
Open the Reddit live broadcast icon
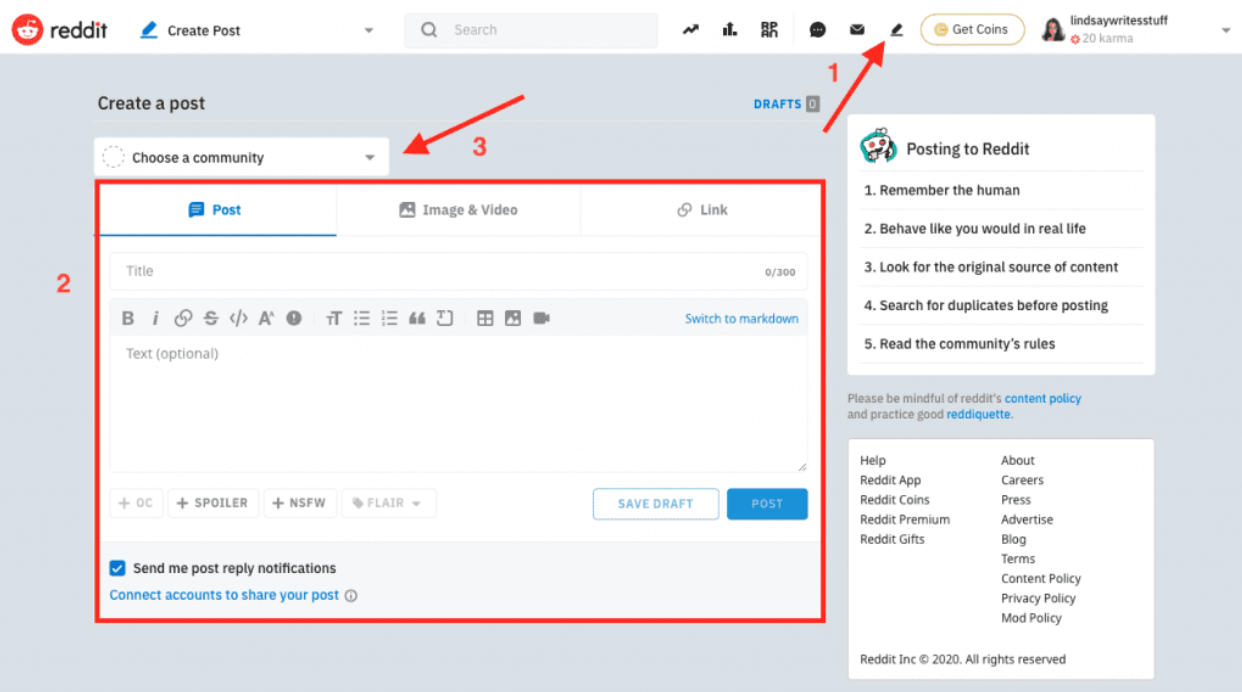pos(769,30)
